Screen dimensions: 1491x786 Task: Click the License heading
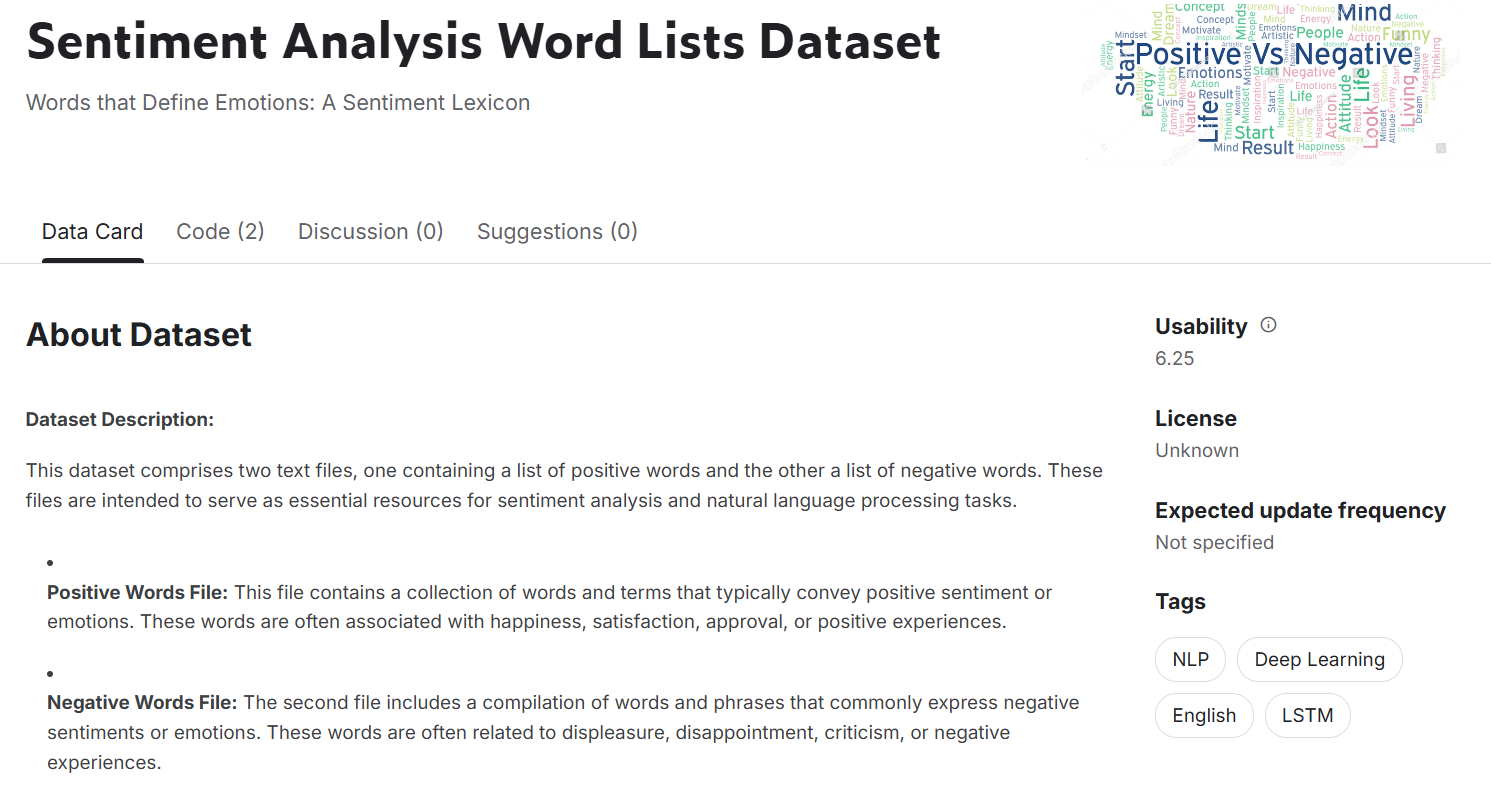click(x=1196, y=418)
